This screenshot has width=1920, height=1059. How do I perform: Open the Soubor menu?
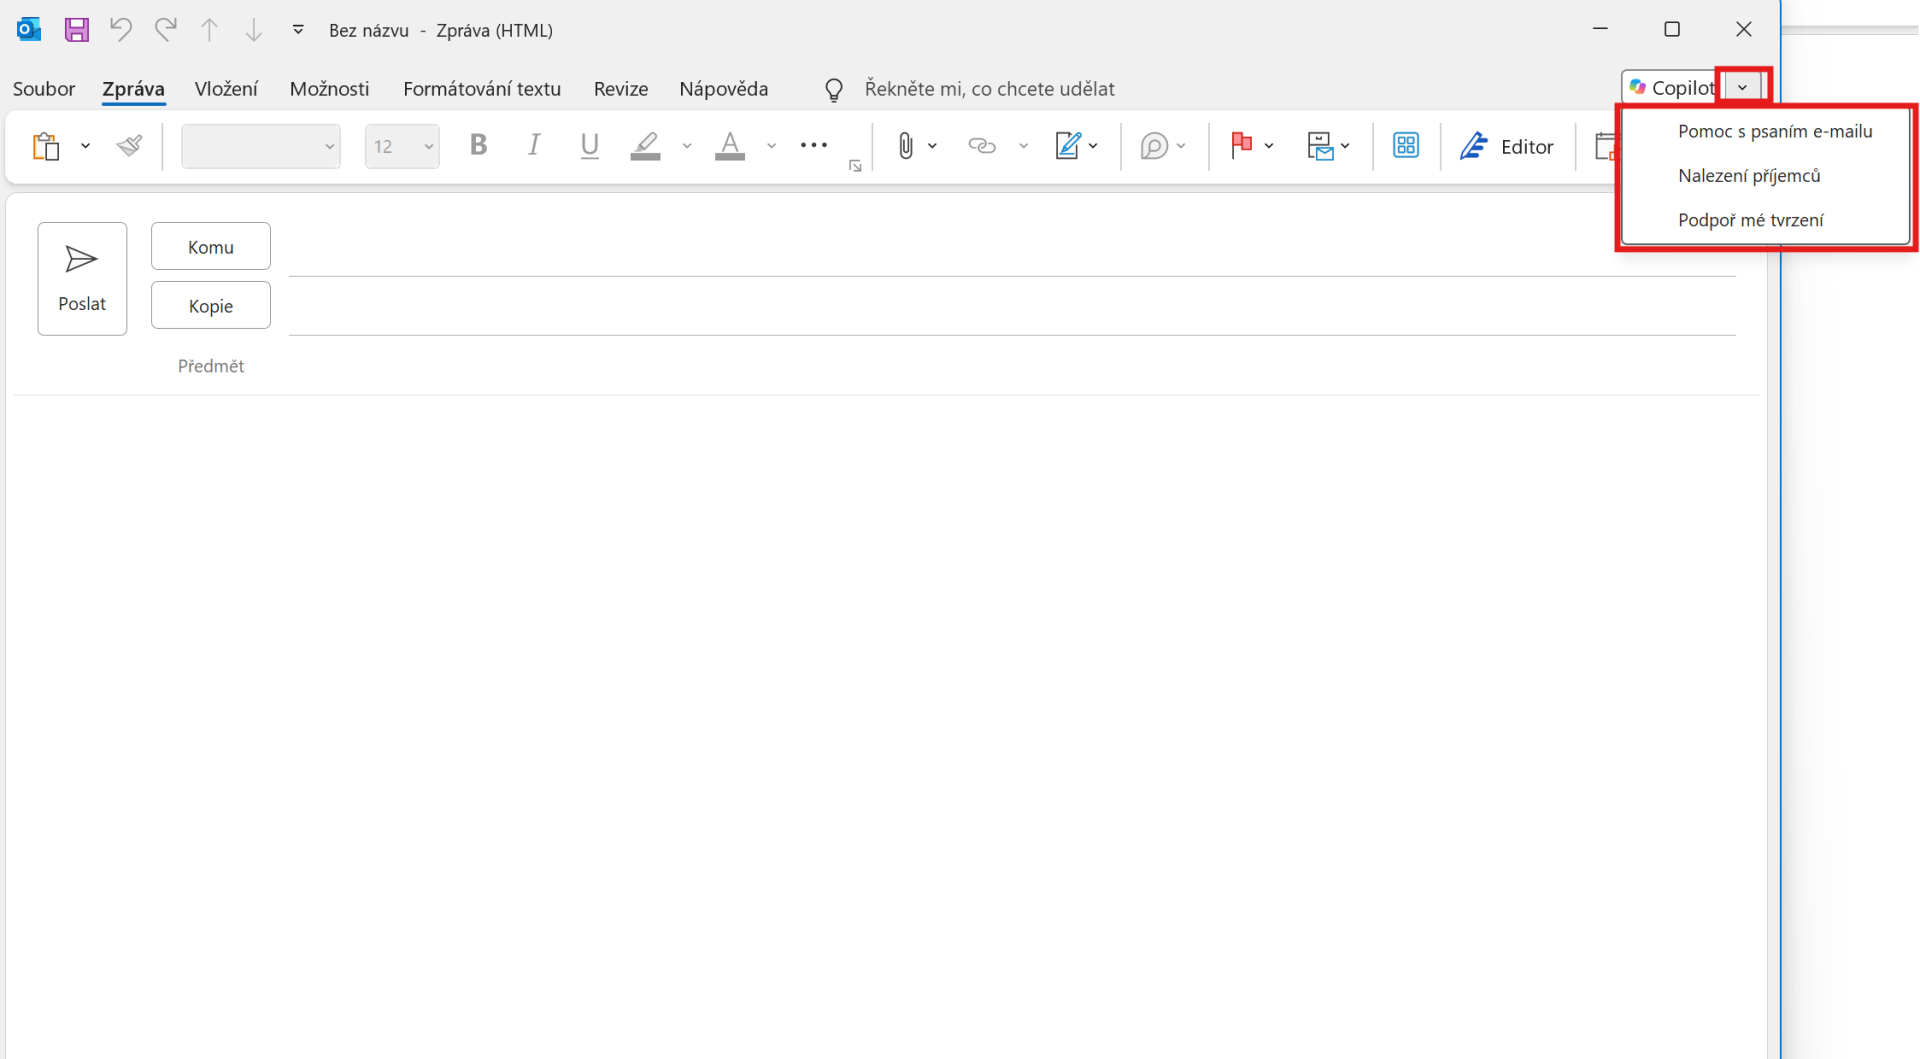point(44,89)
